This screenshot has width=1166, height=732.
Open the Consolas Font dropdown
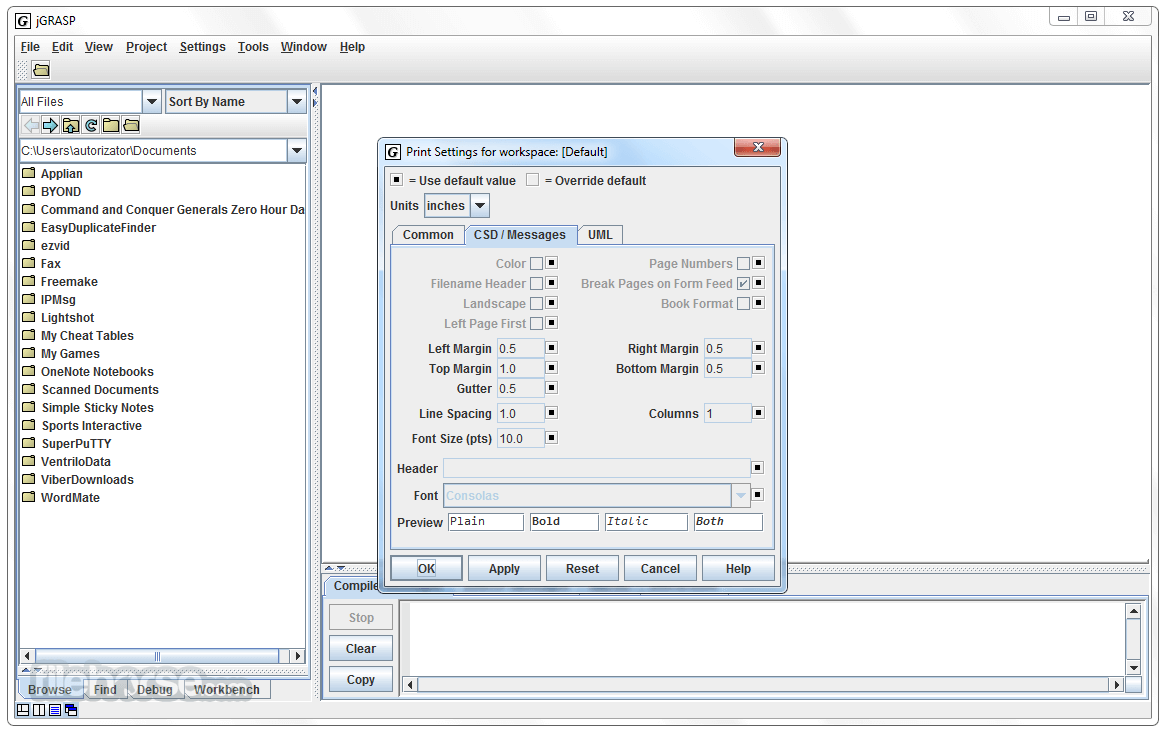(x=741, y=495)
